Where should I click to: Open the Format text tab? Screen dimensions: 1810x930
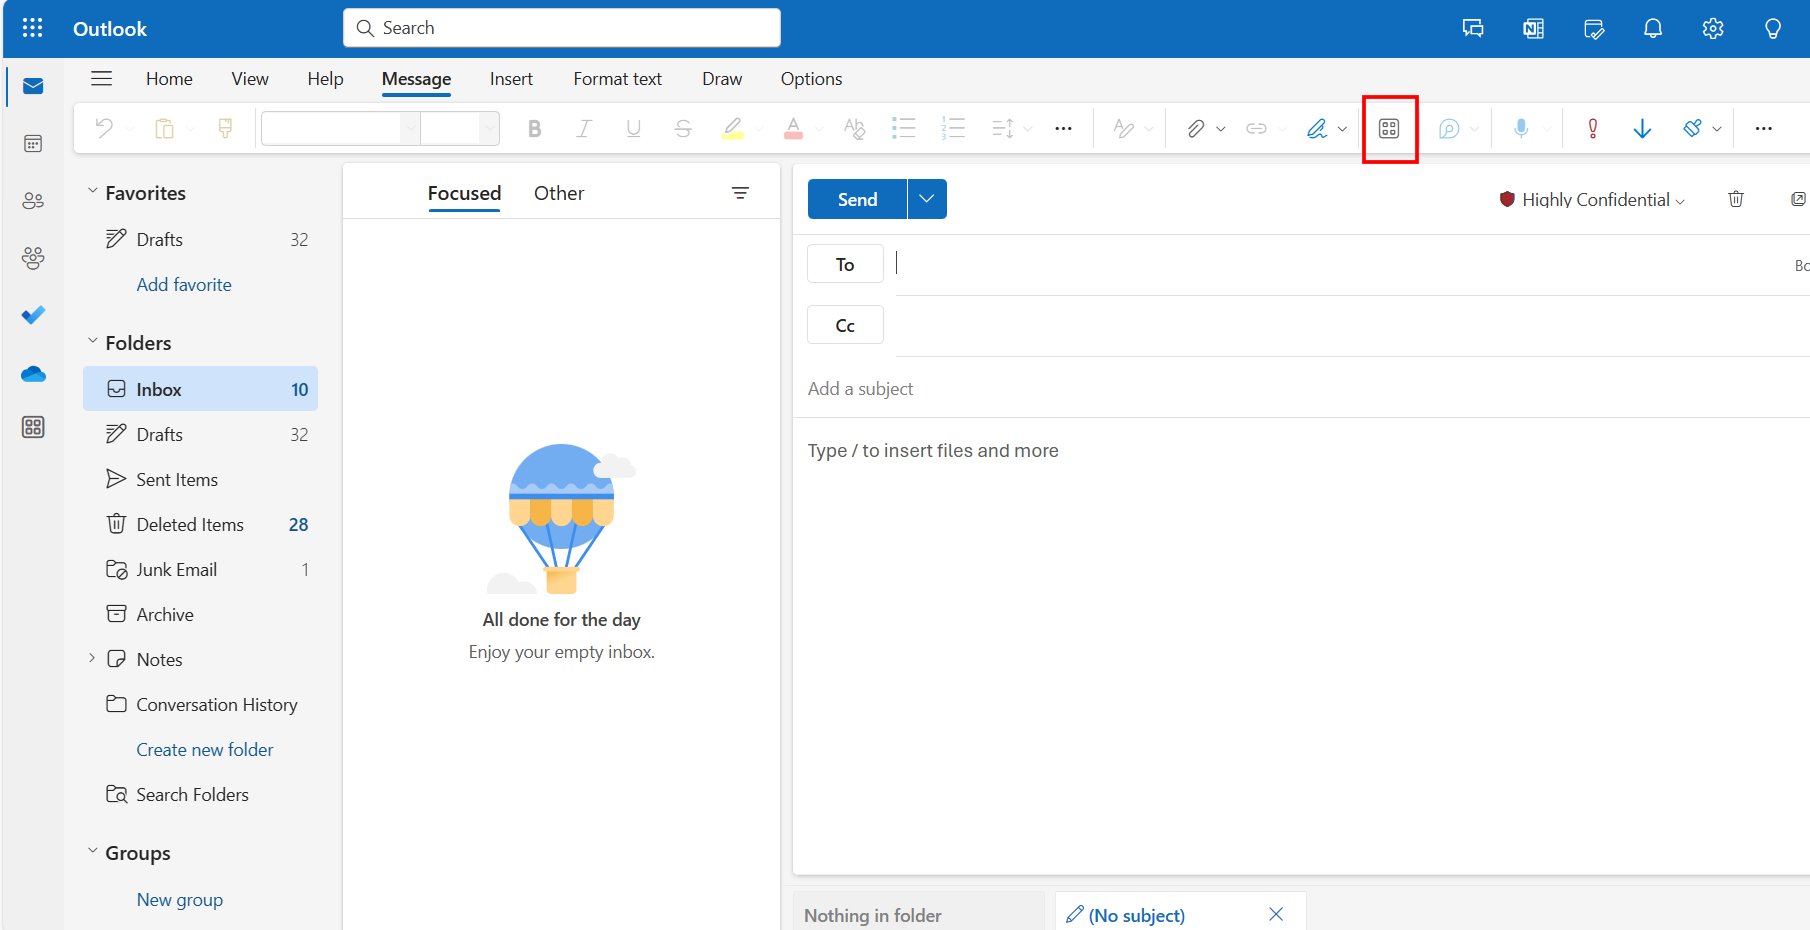pyautogui.click(x=617, y=79)
